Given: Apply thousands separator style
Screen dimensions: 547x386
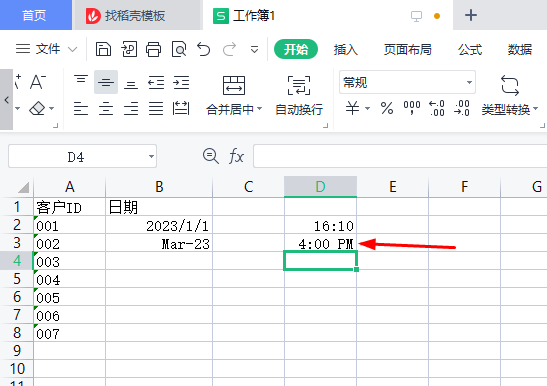Looking at the screenshot, I should [412, 108].
